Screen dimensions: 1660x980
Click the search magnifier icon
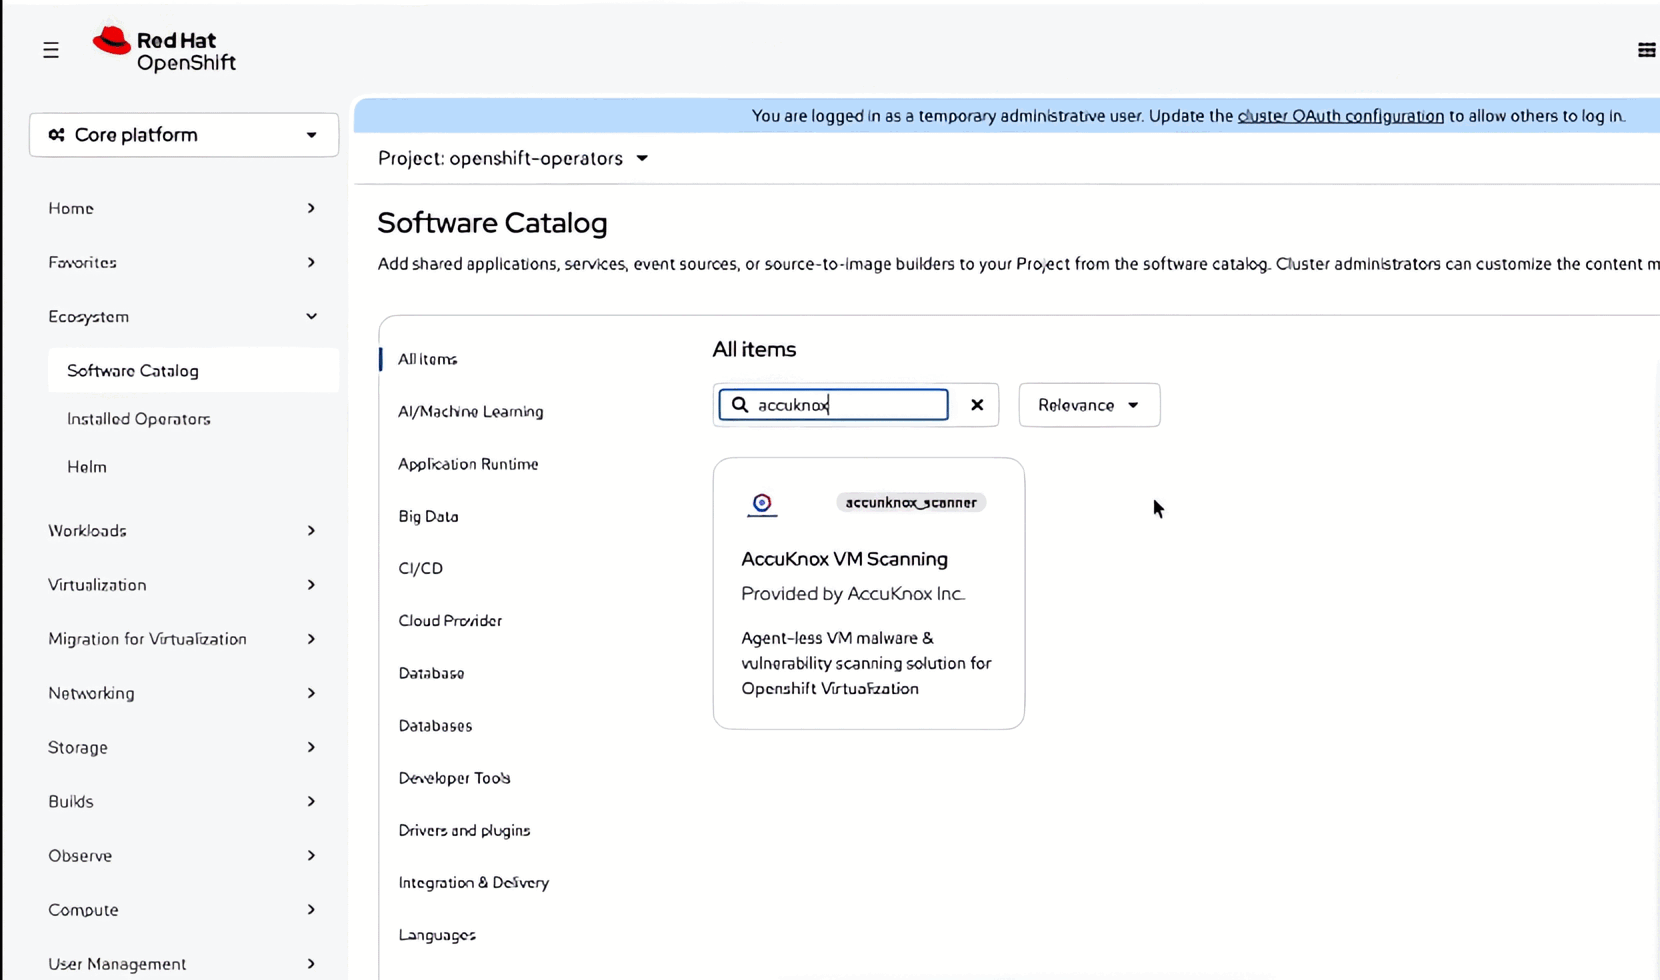point(740,405)
